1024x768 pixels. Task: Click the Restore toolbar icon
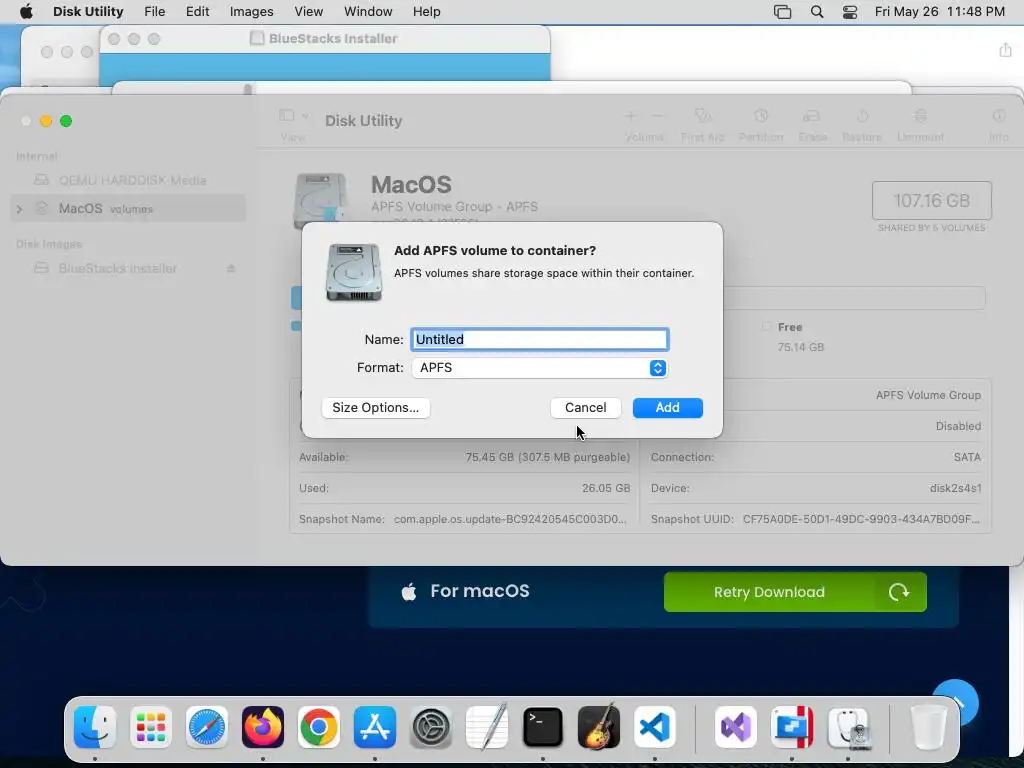tap(862, 116)
